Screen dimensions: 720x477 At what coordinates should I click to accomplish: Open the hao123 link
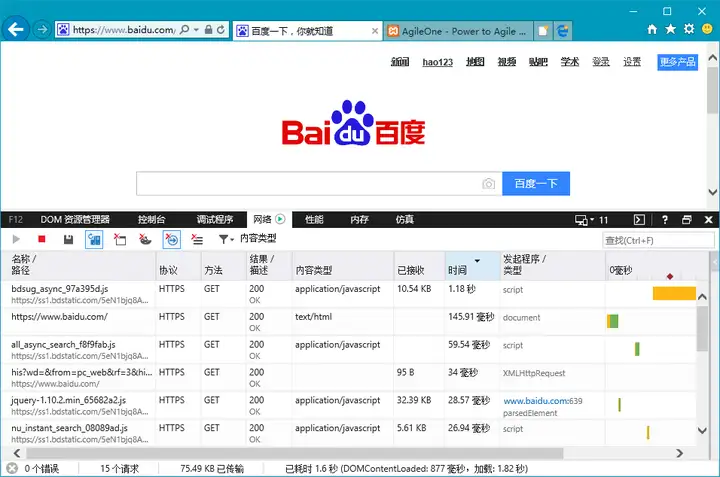pos(438,62)
